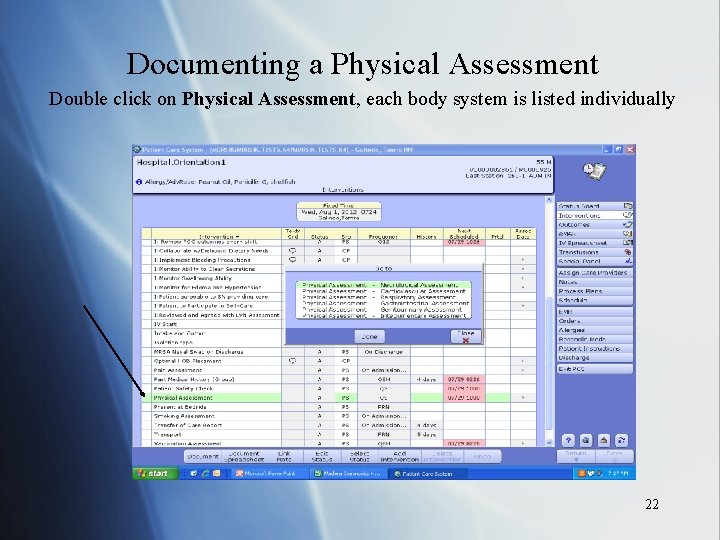Image resolution: width=720 pixels, height=540 pixels.
Task: Click the Document toolbar button
Action: 202,456
